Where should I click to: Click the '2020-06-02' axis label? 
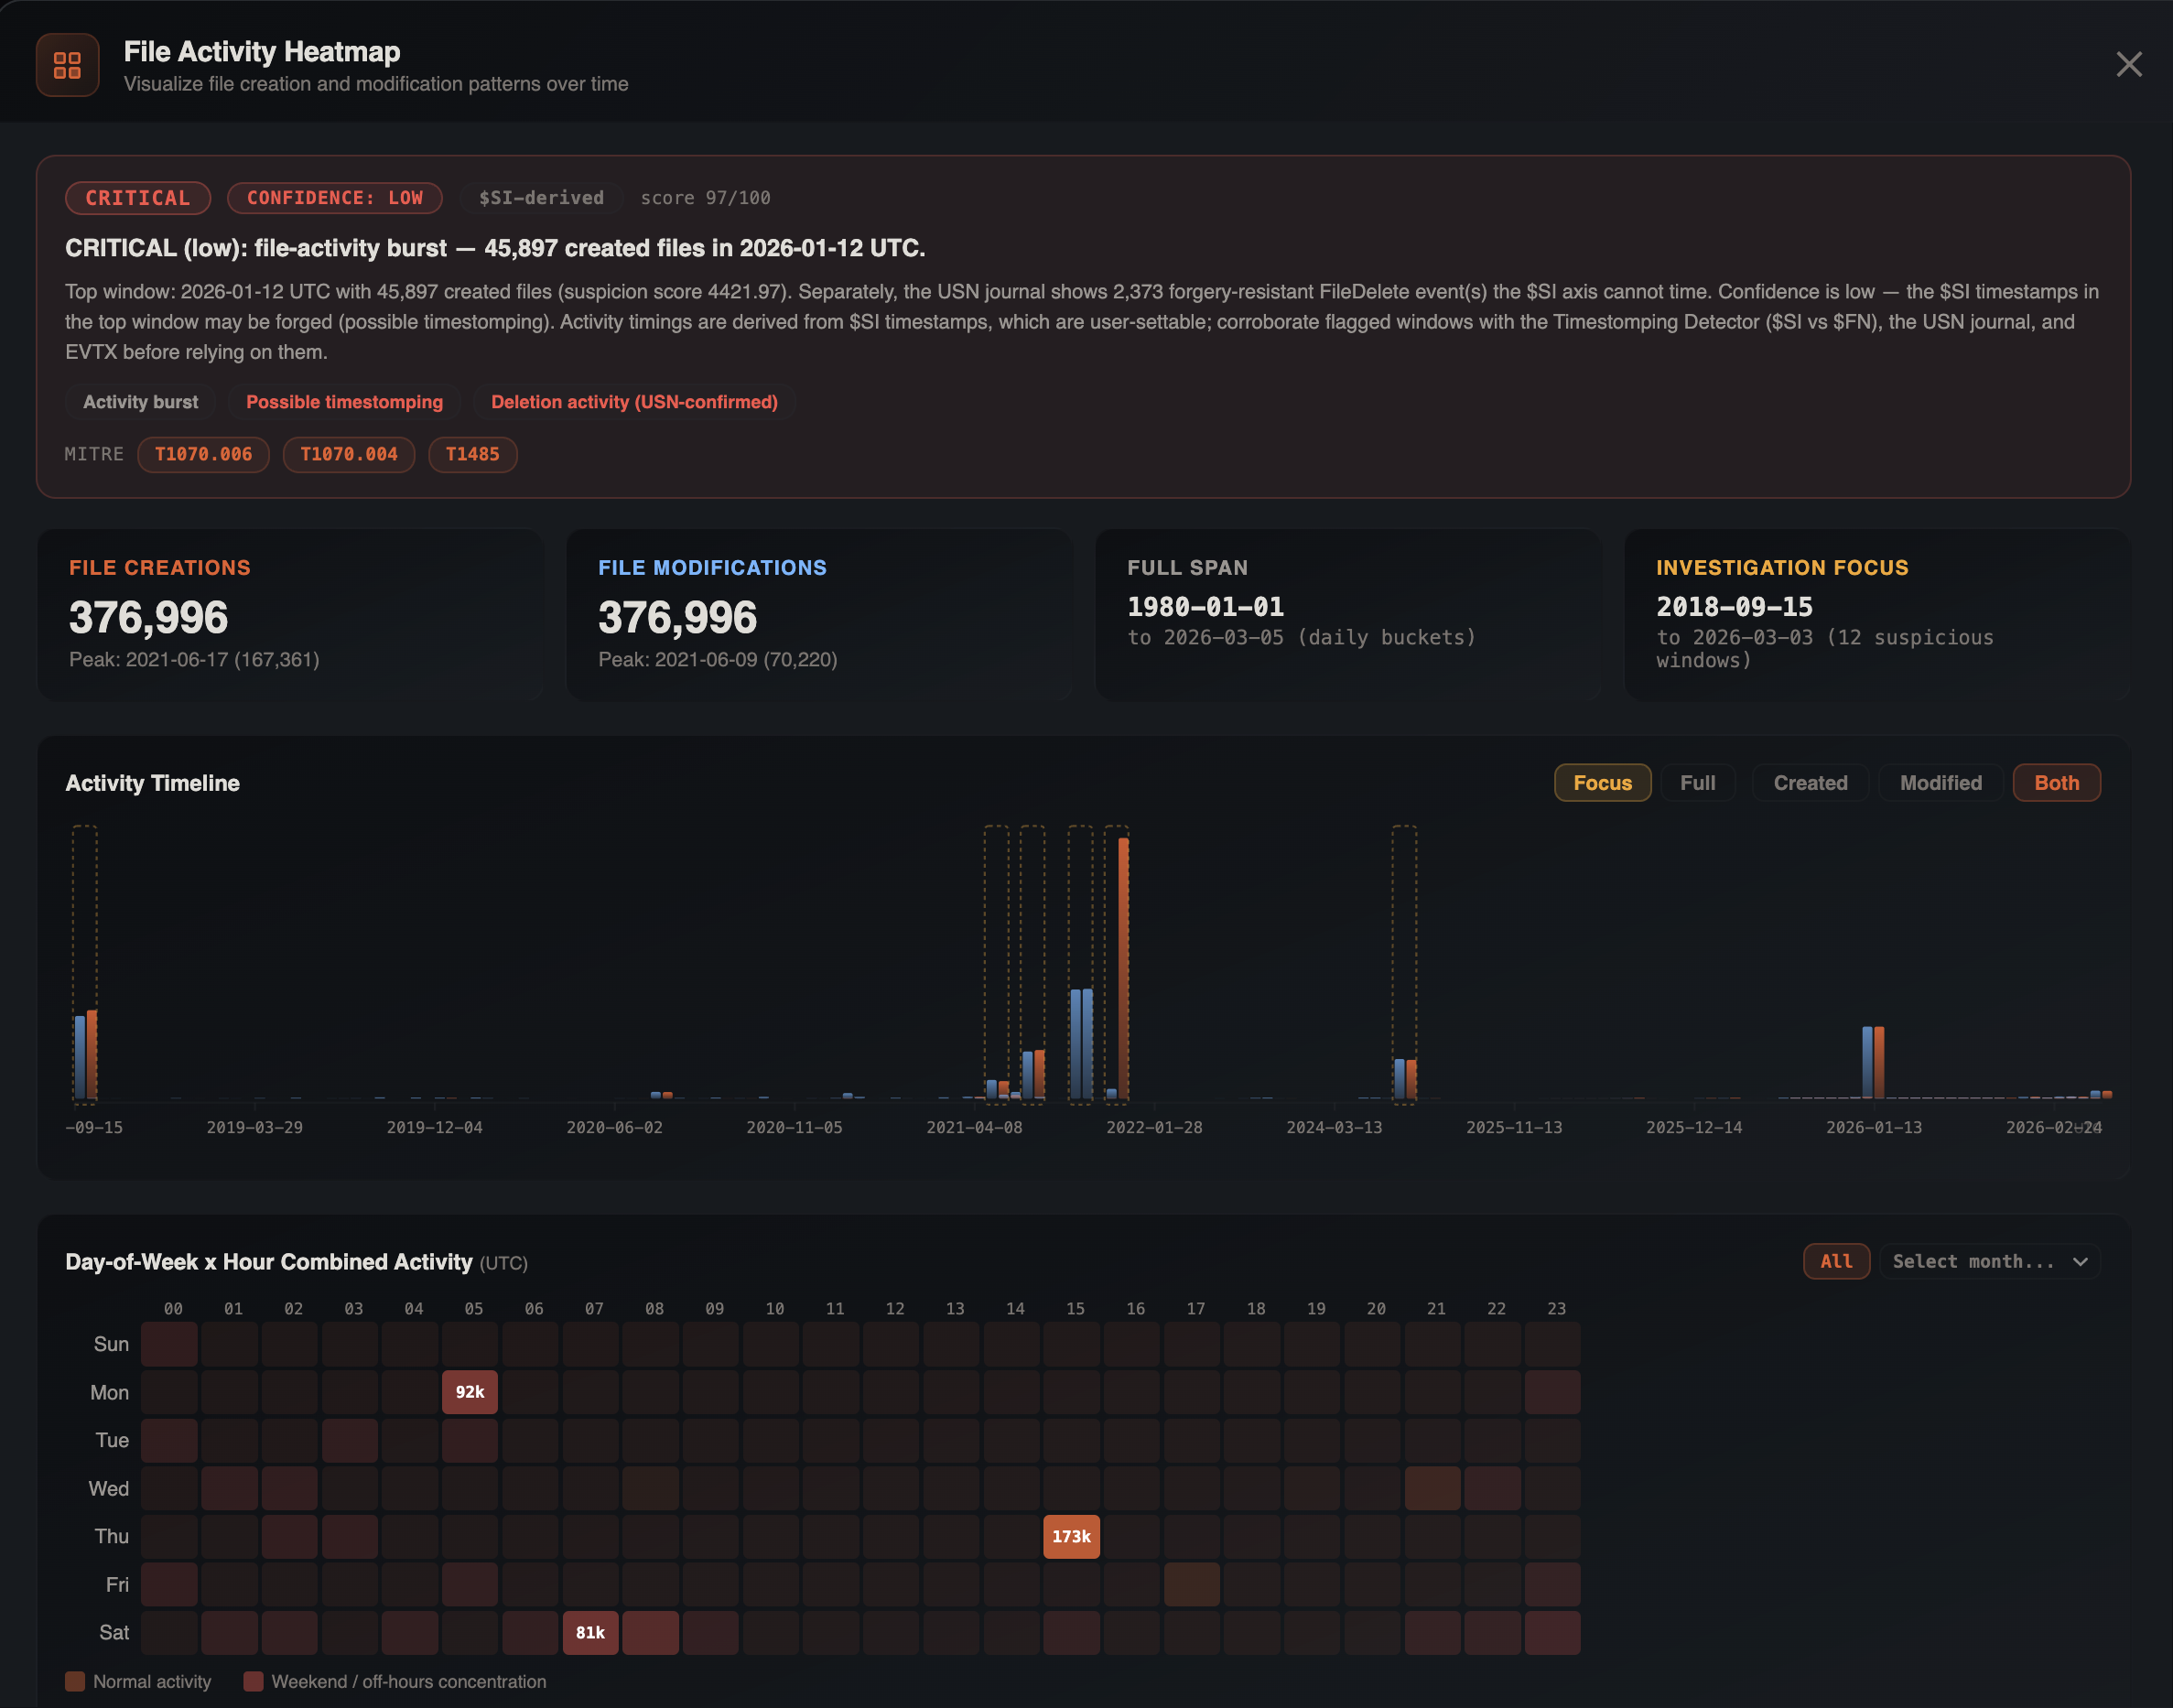click(x=614, y=1127)
